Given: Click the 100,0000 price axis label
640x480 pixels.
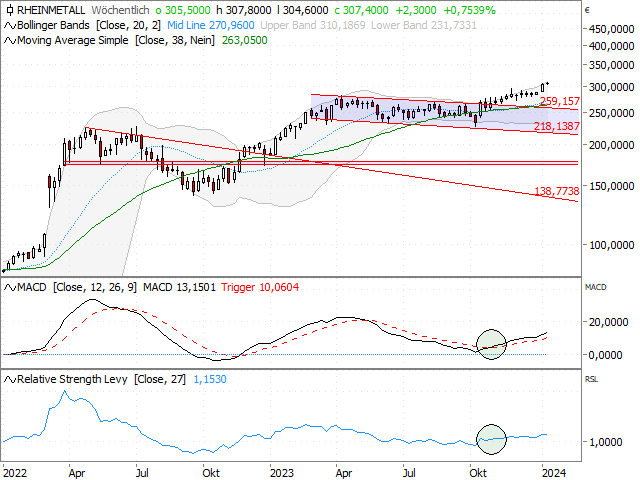Looking at the screenshot, I should (611, 245).
